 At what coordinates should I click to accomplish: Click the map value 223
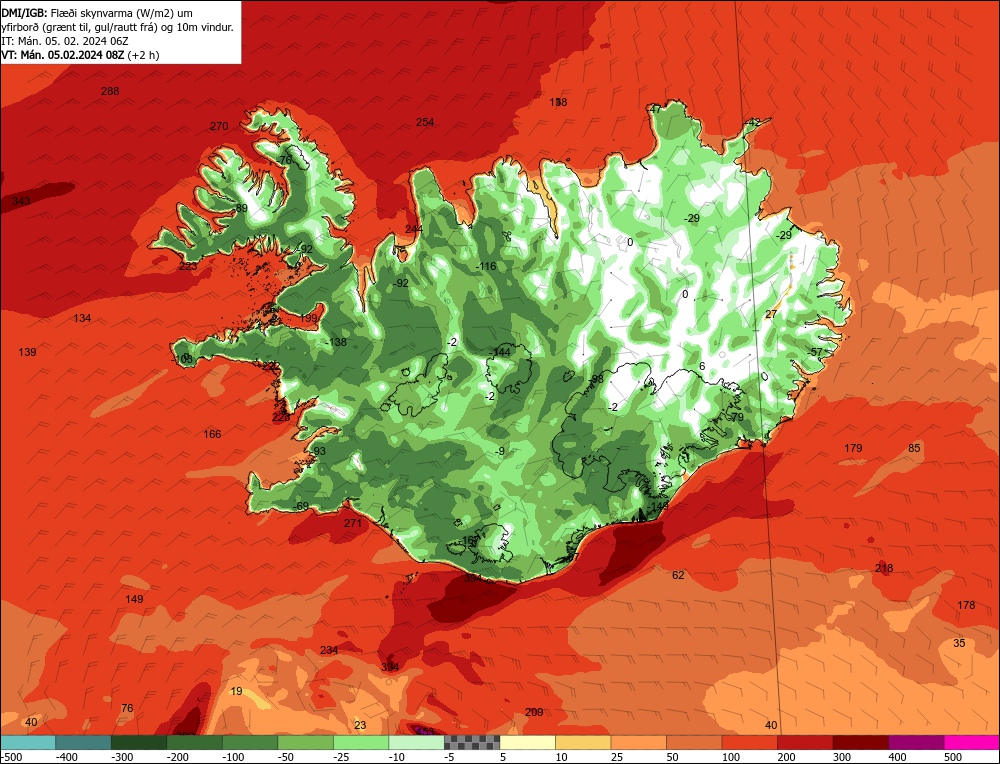click(188, 266)
